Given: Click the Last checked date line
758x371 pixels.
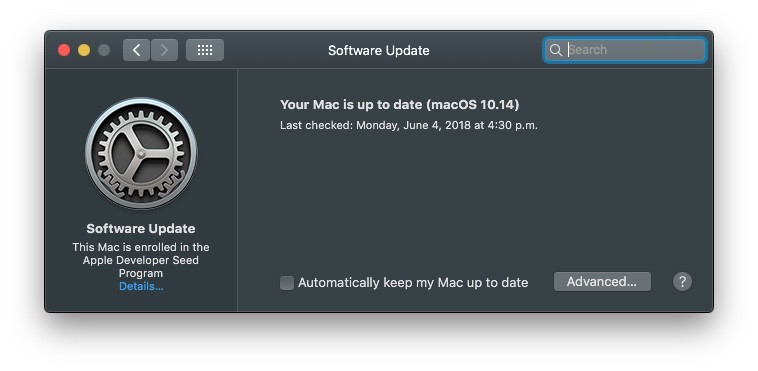Looking at the screenshot, I should (x=409, y=125).
